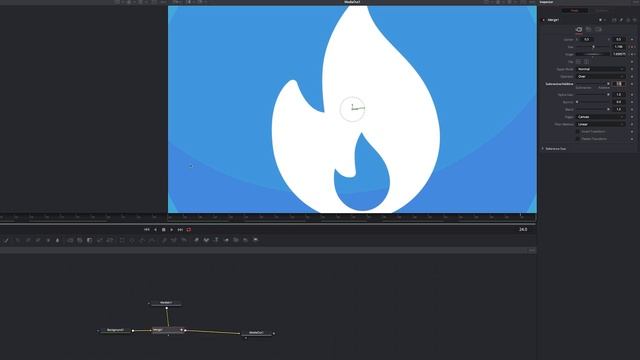Open the Edges dropdown set to Canvas

click(x=600, y=117)
